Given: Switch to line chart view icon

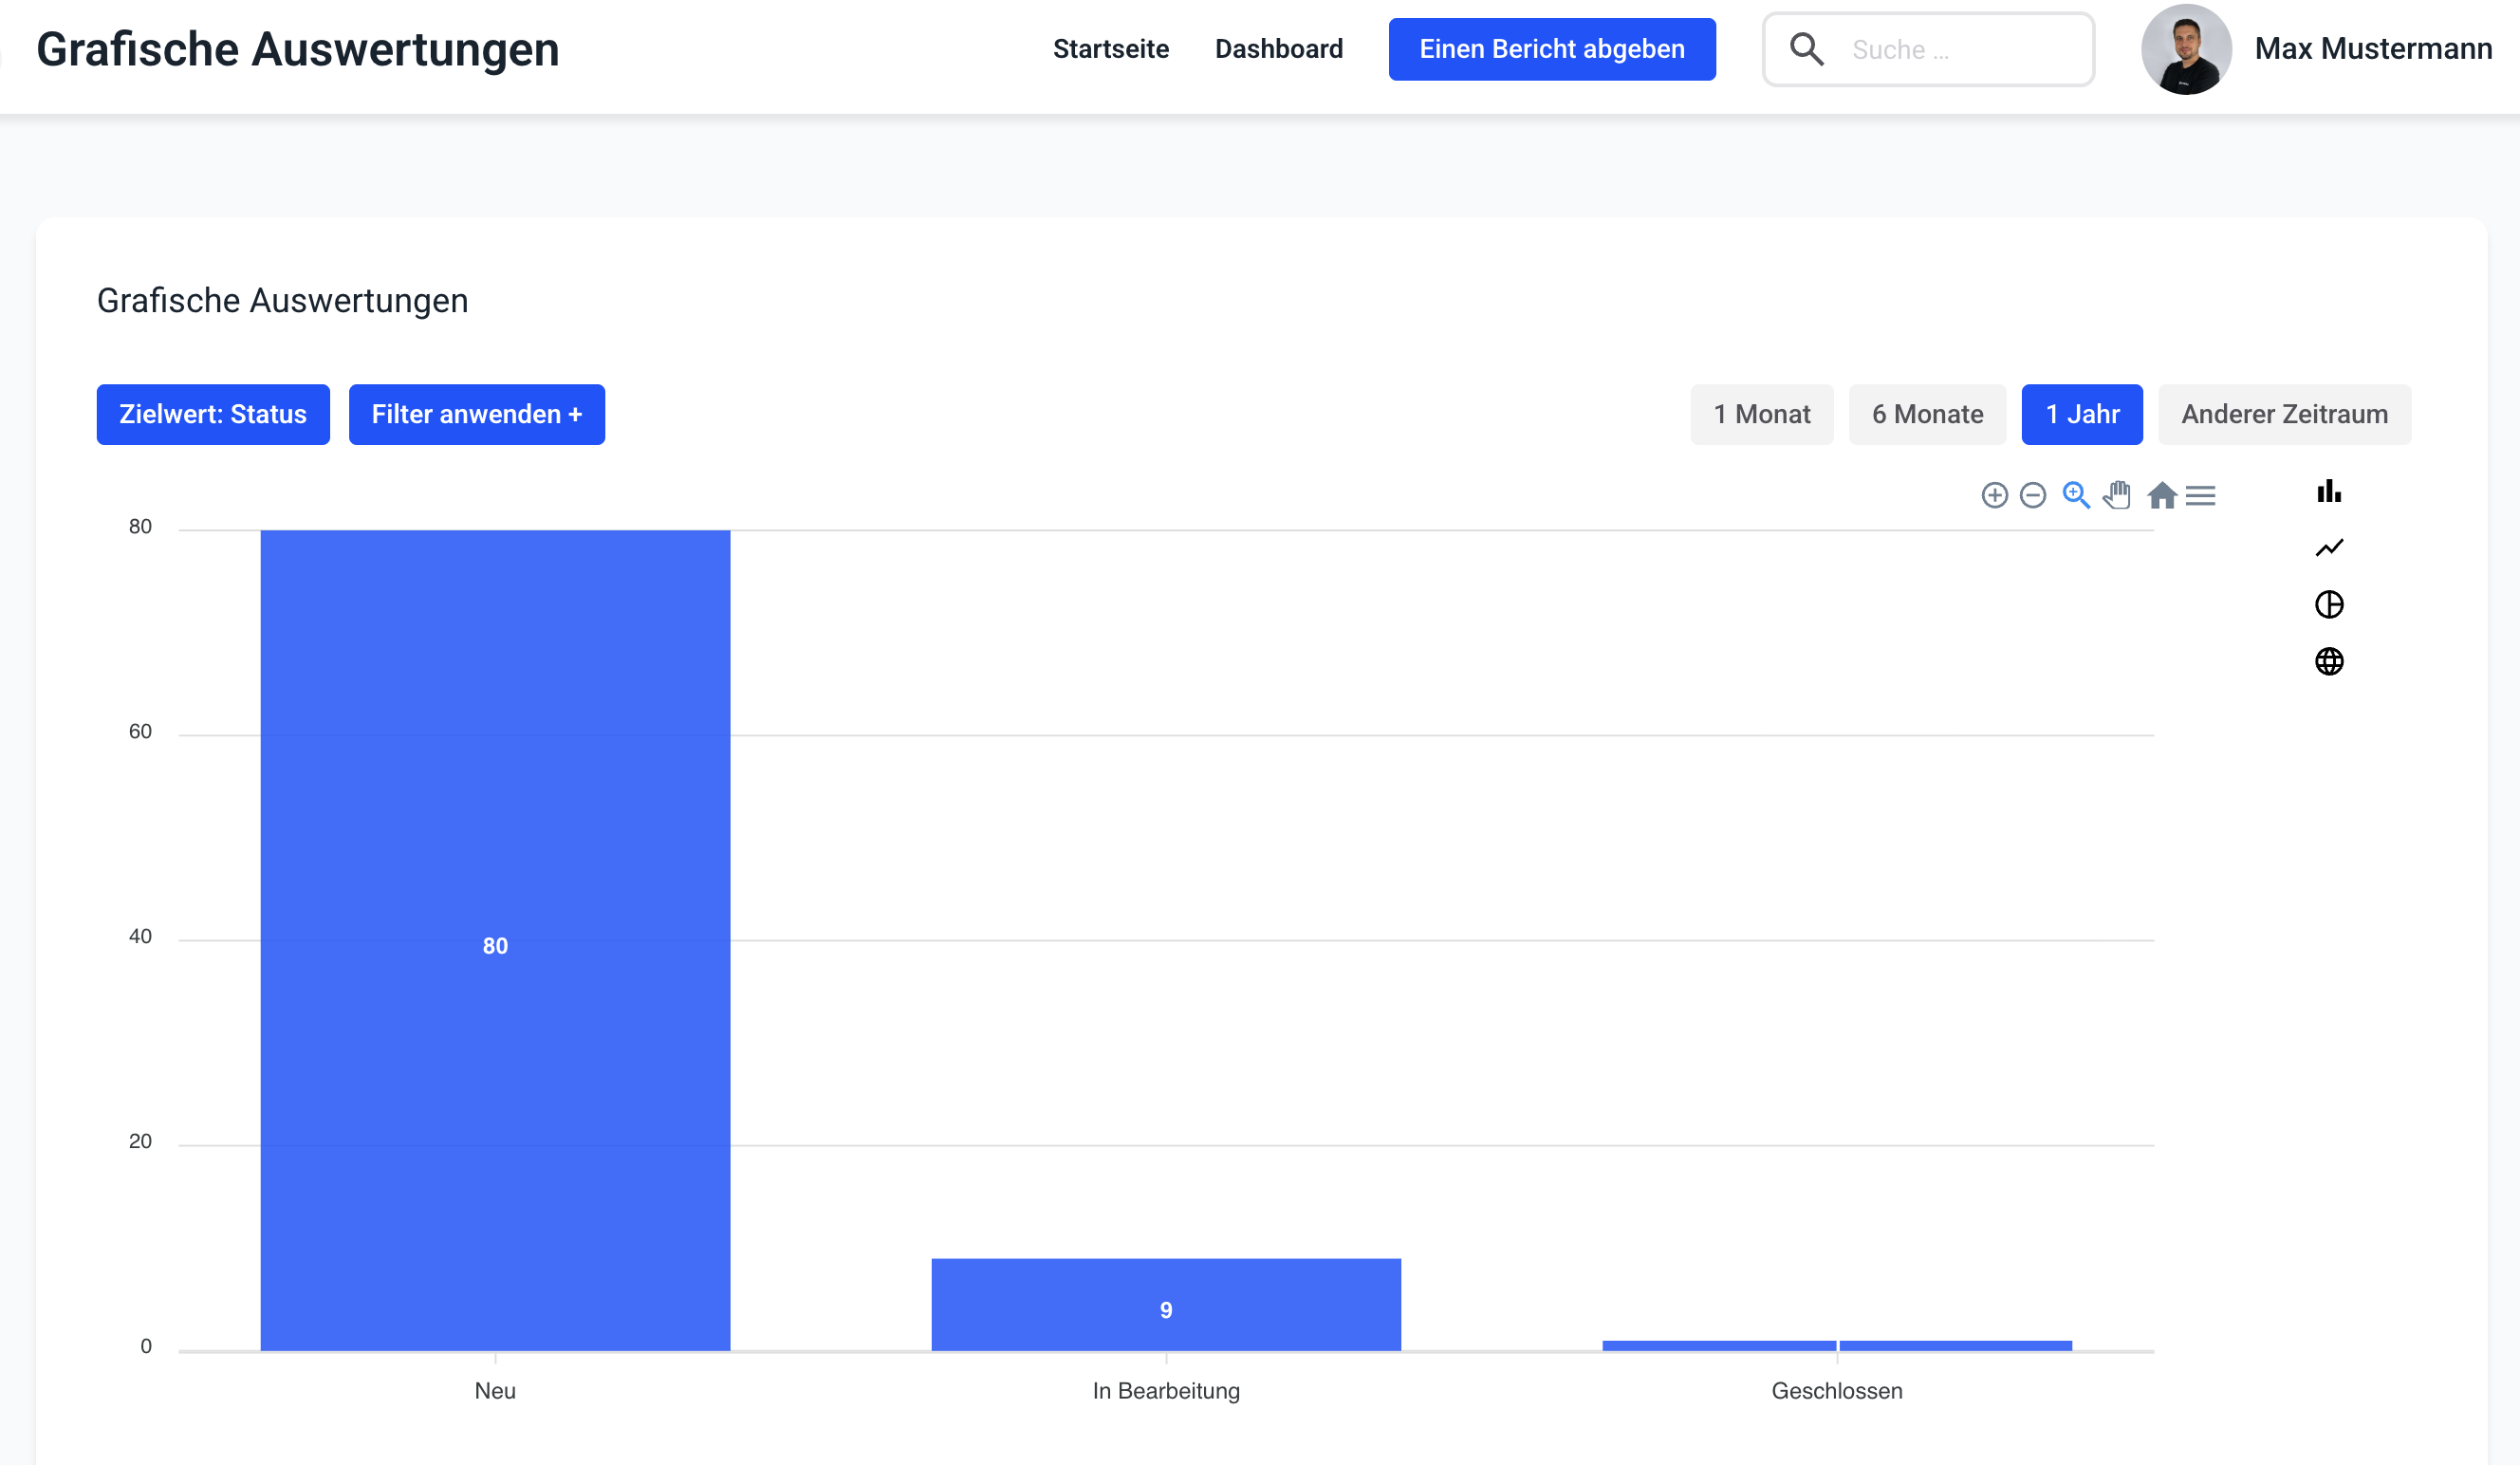Looking at the screenshot, I should tap(2329, 548).
